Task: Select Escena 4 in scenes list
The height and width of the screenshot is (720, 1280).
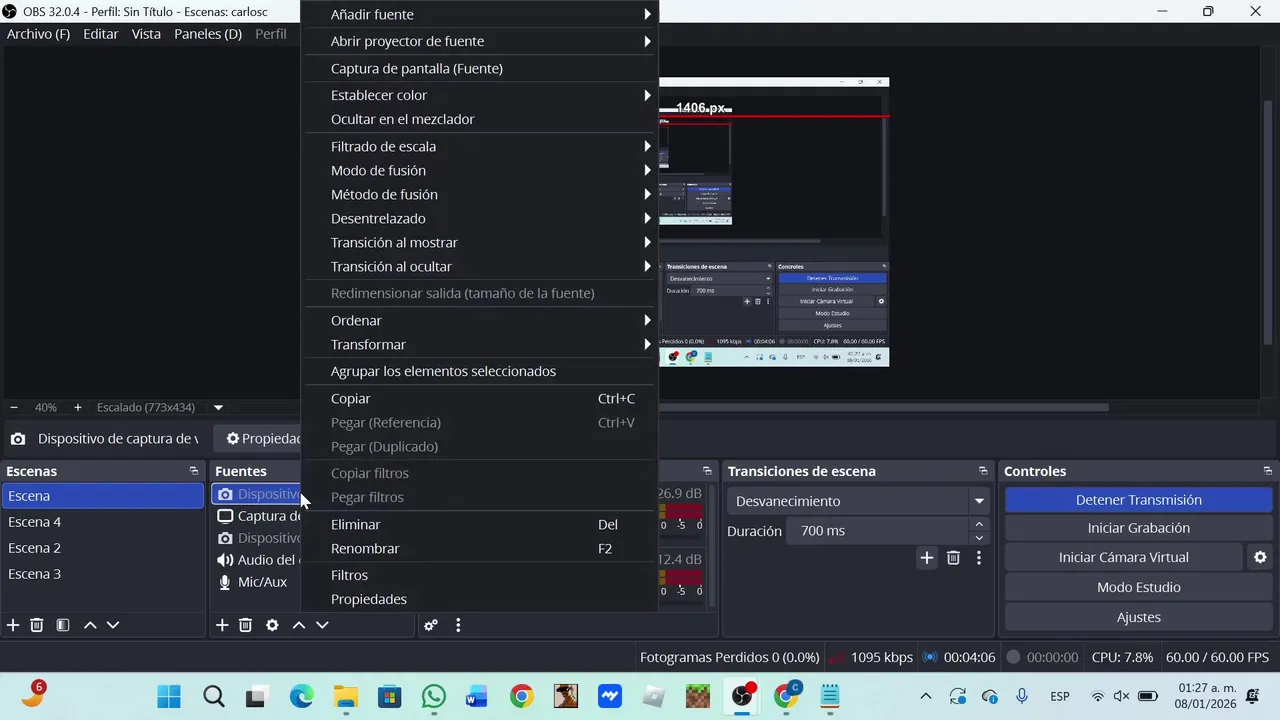Action: (x=104, y=522)
